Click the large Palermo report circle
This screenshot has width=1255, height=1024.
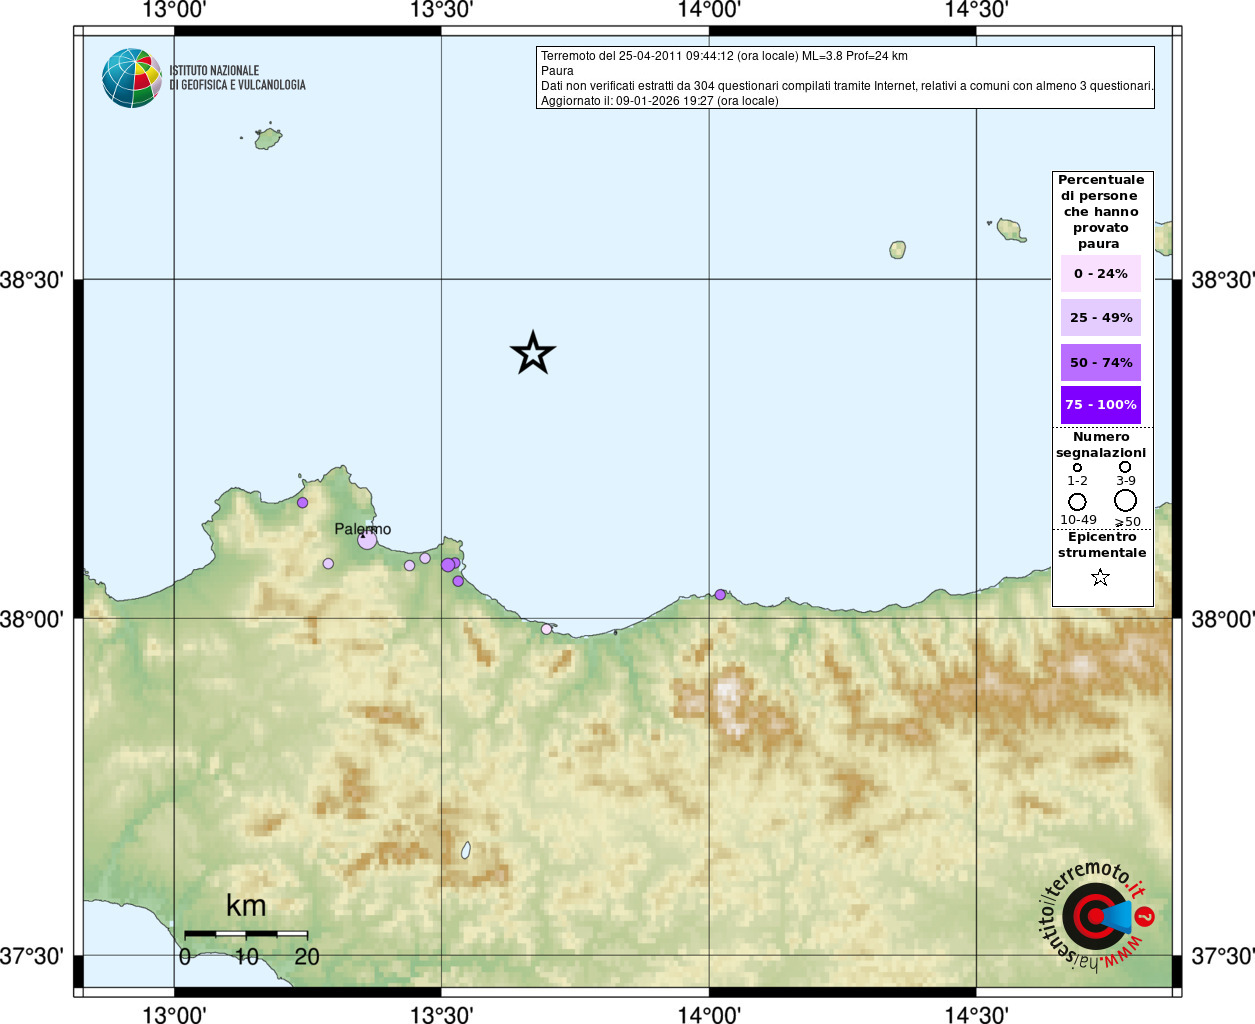(367, 540)
